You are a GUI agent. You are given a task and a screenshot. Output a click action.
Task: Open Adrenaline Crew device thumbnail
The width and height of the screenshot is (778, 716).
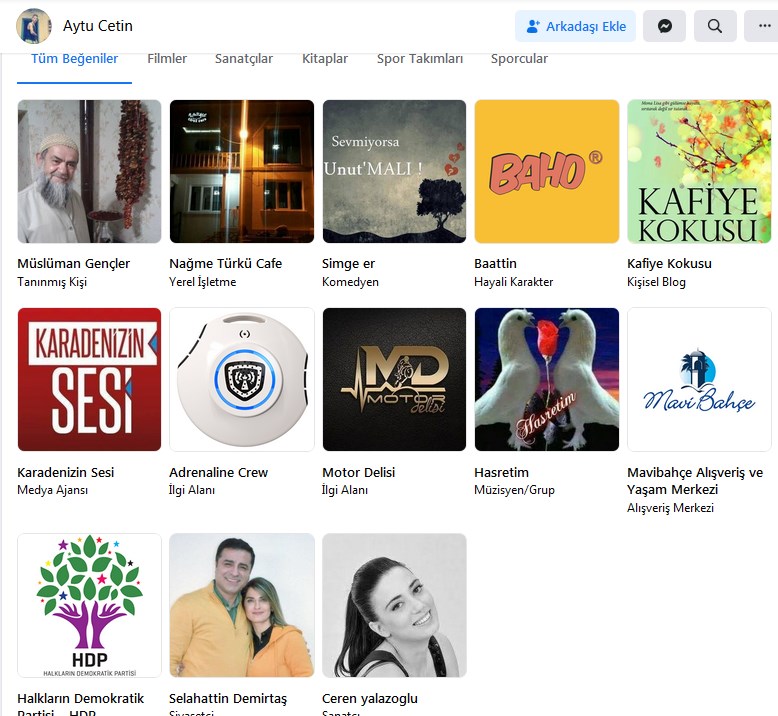coord(242,380)
